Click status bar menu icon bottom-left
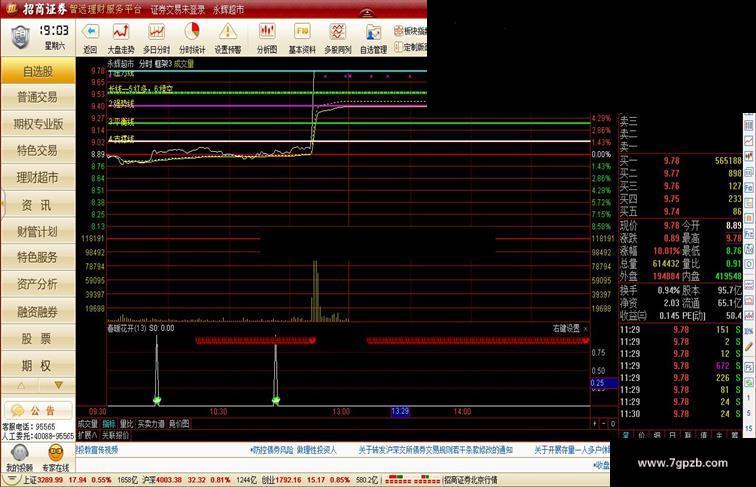This screenshot has width=756, height=487. pyautogui.click(x=12, y=479)
